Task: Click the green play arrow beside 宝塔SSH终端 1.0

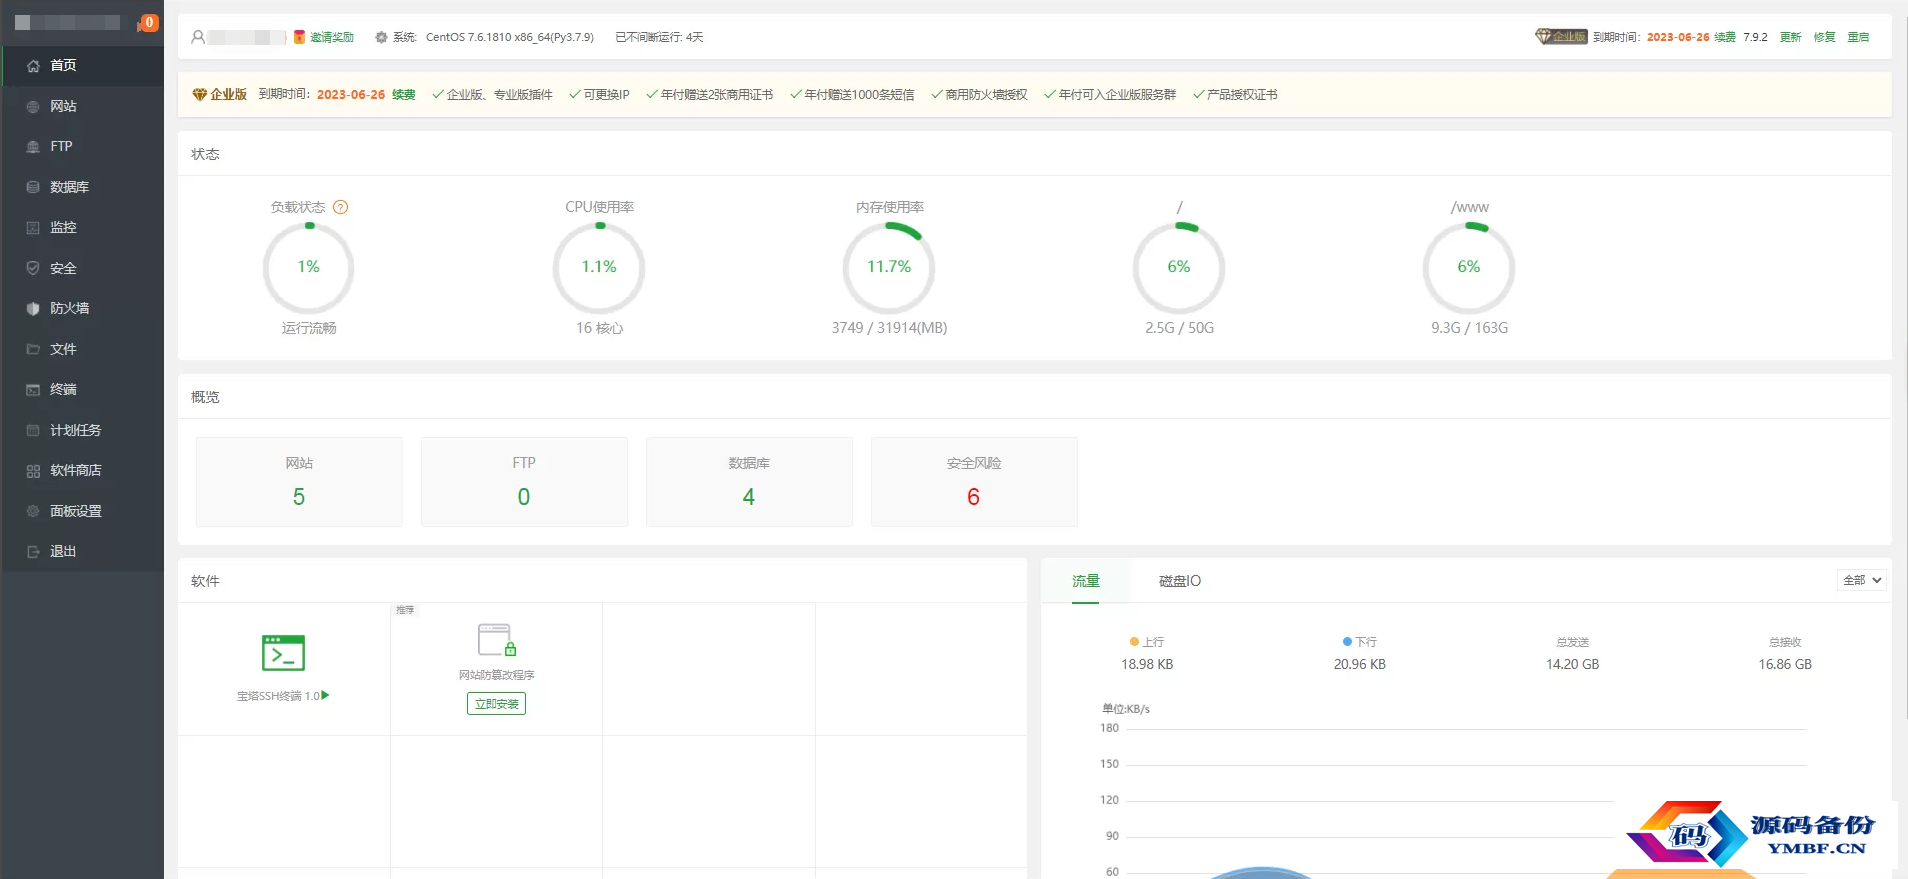Action: [325, 695]
